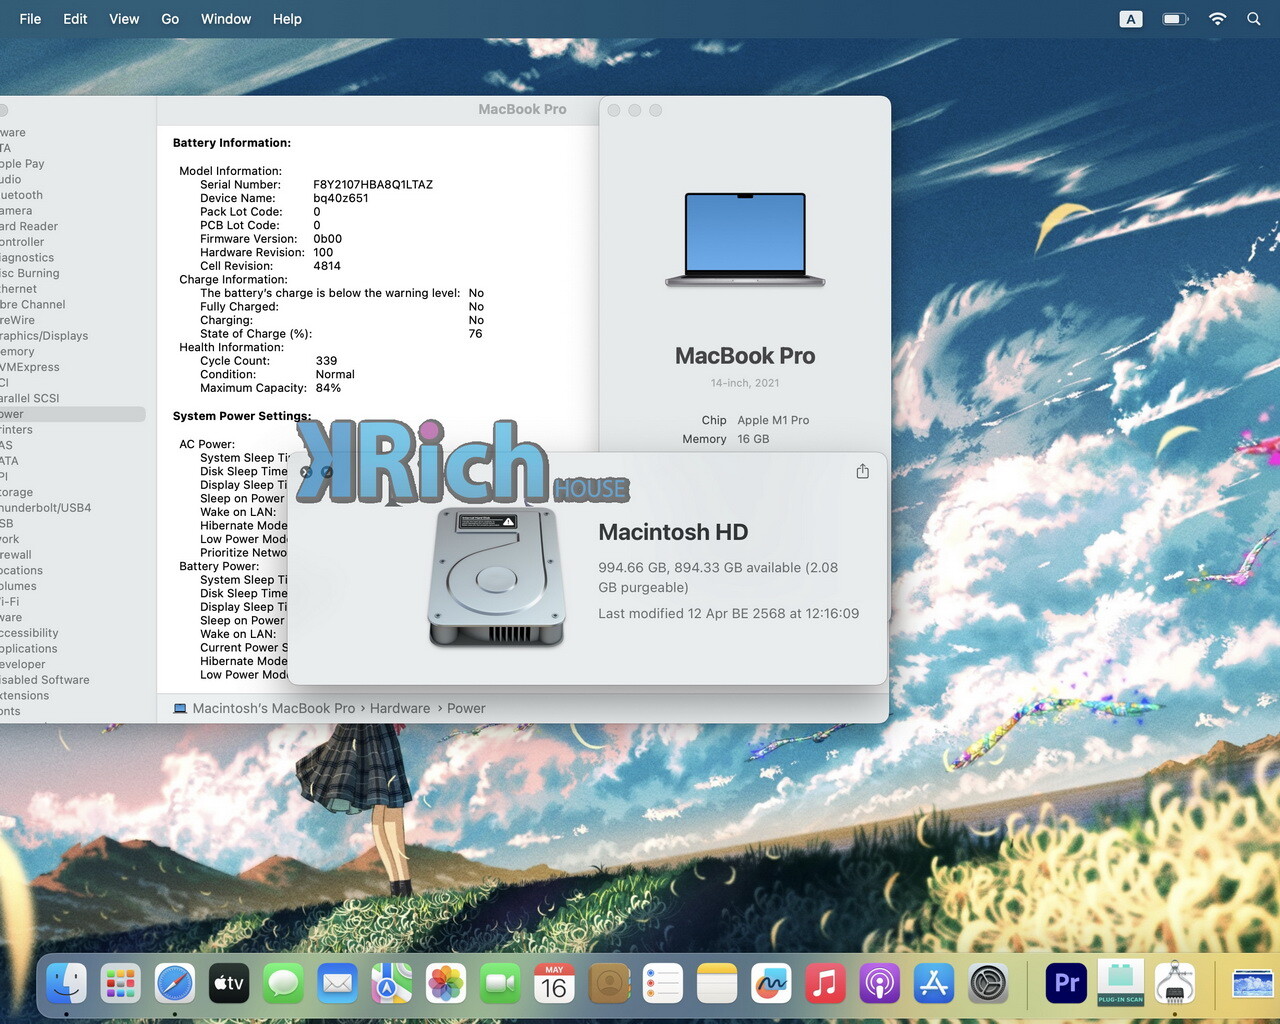
Task: Open Contacts from the dock
Action: tap(609, 984)
